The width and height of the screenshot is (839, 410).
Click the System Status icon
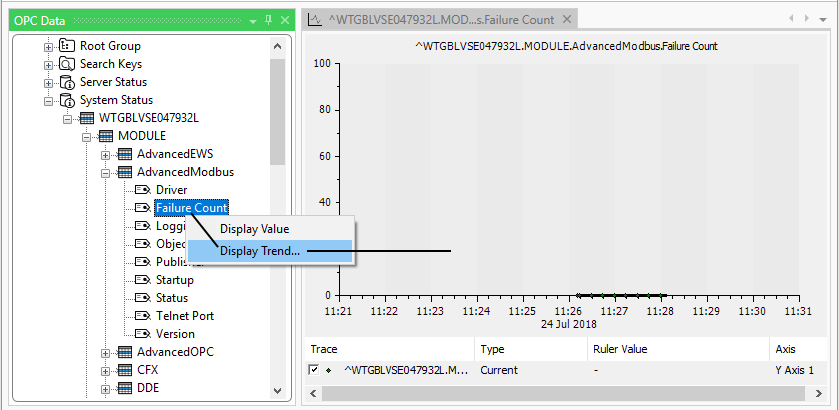(67, 100)
